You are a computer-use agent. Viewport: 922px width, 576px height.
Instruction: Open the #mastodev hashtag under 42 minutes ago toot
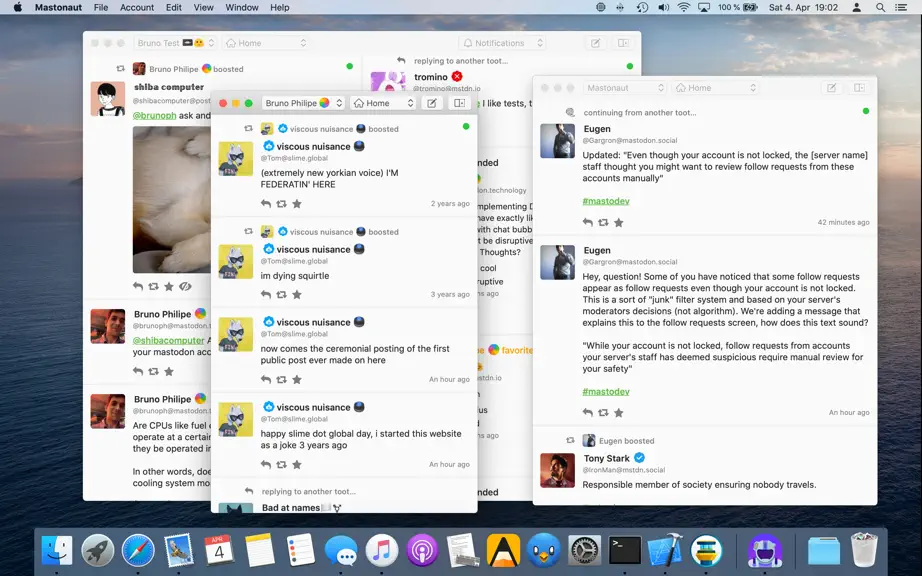click(606, 201)
